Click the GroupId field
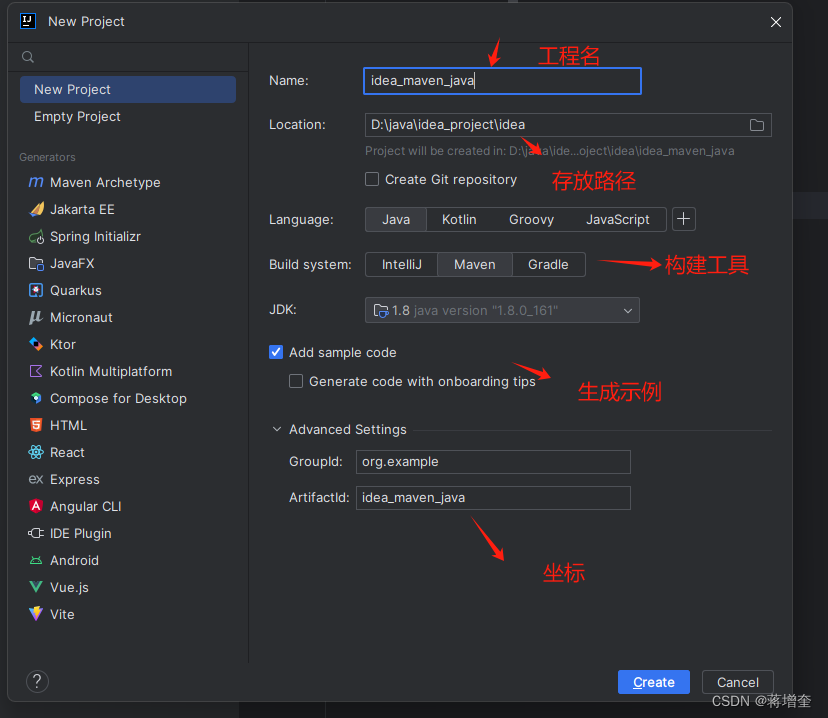828x718 pixels. (x=493, y=462)
